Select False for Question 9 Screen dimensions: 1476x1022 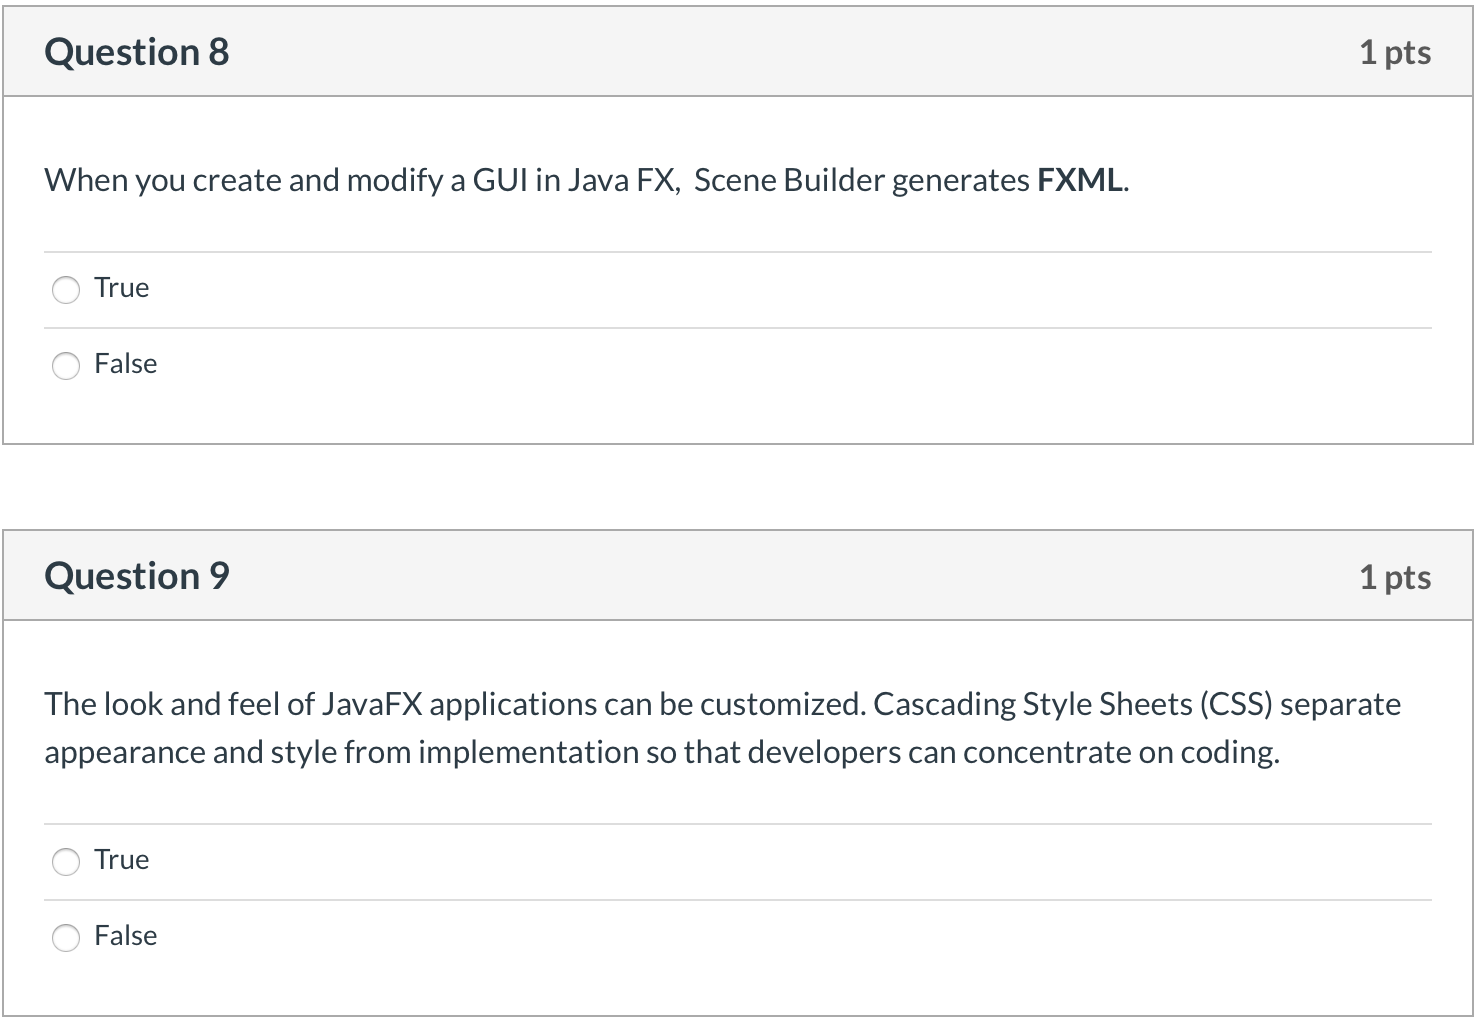[66, 938]
